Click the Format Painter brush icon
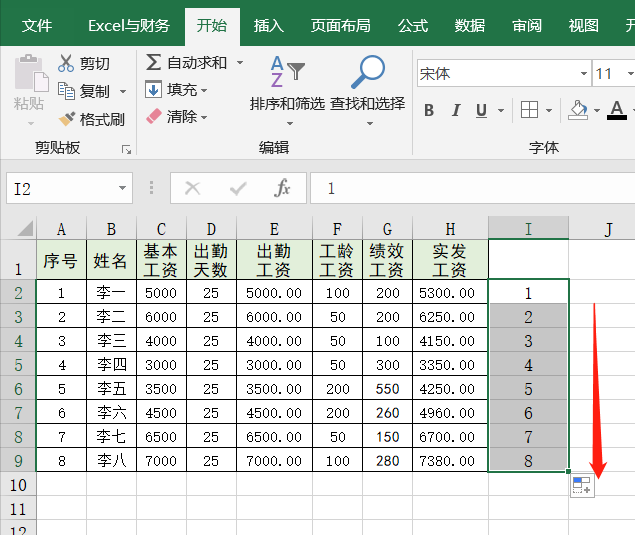 click(67, 119)
